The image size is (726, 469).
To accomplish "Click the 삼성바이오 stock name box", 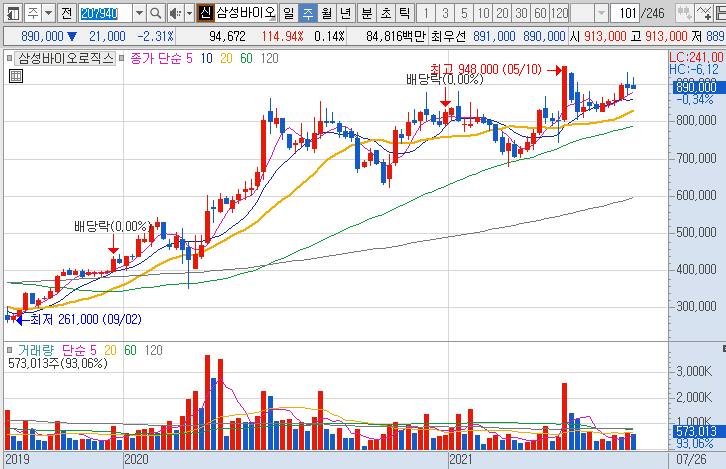I will point(246,13).
